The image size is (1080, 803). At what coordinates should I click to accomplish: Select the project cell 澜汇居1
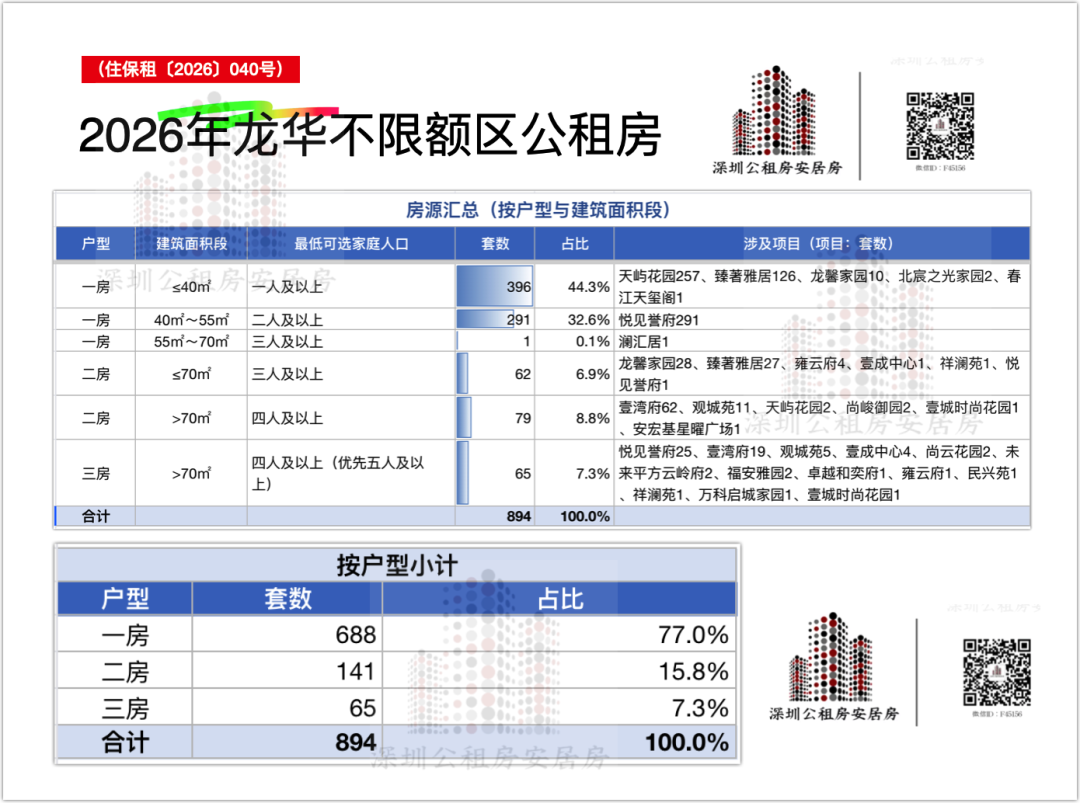(822, 342)
